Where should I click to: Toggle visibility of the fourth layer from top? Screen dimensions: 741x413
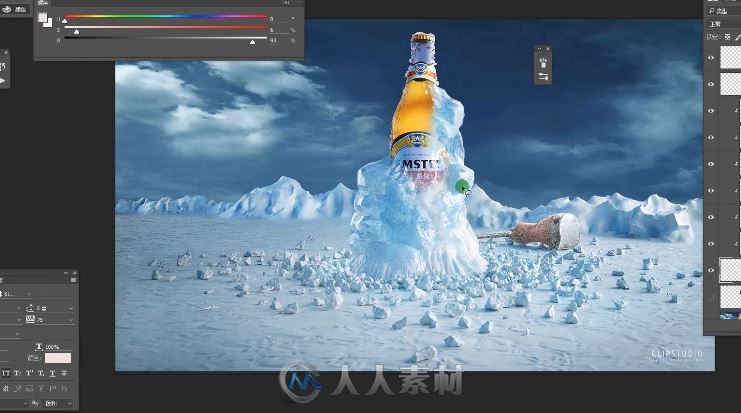[x=711, y=137]
